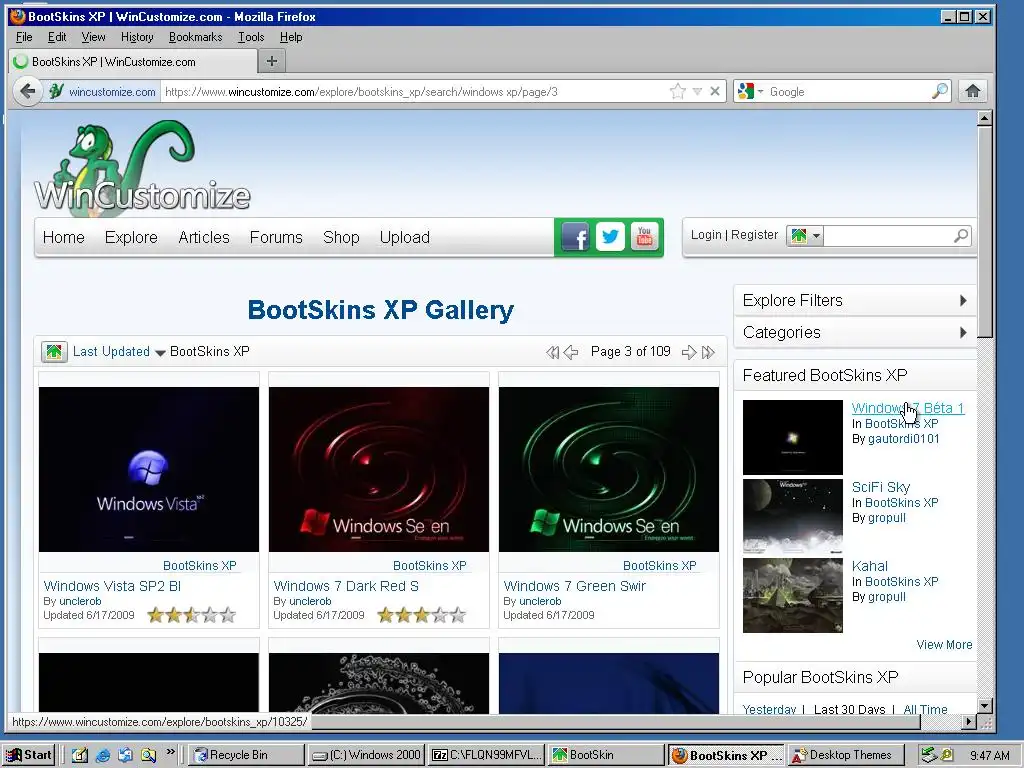
Task: Click the Firefox Home button
Action: [972, 91]
